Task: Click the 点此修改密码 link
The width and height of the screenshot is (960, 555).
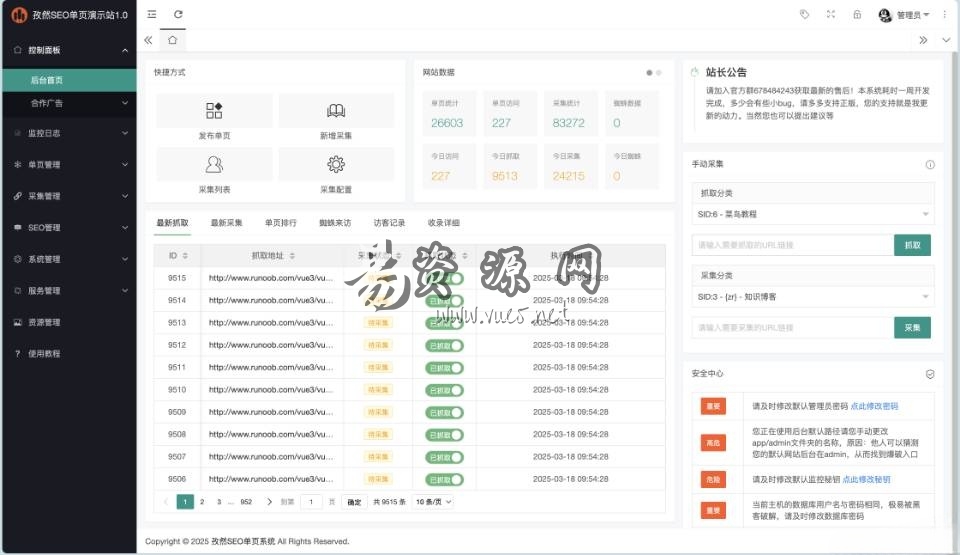Action: [873, 406]
